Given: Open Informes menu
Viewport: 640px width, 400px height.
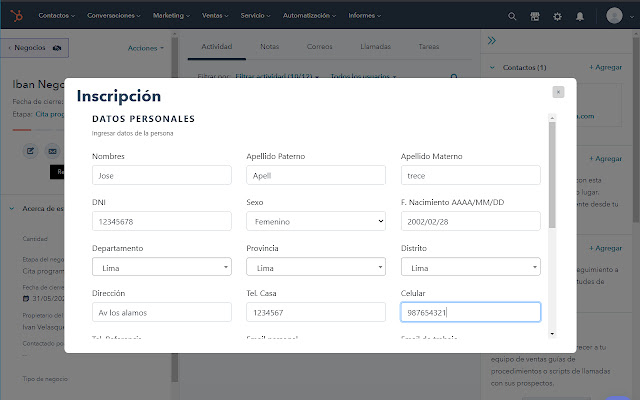Looking at the screenshot, I should click(x=364, y=16).
